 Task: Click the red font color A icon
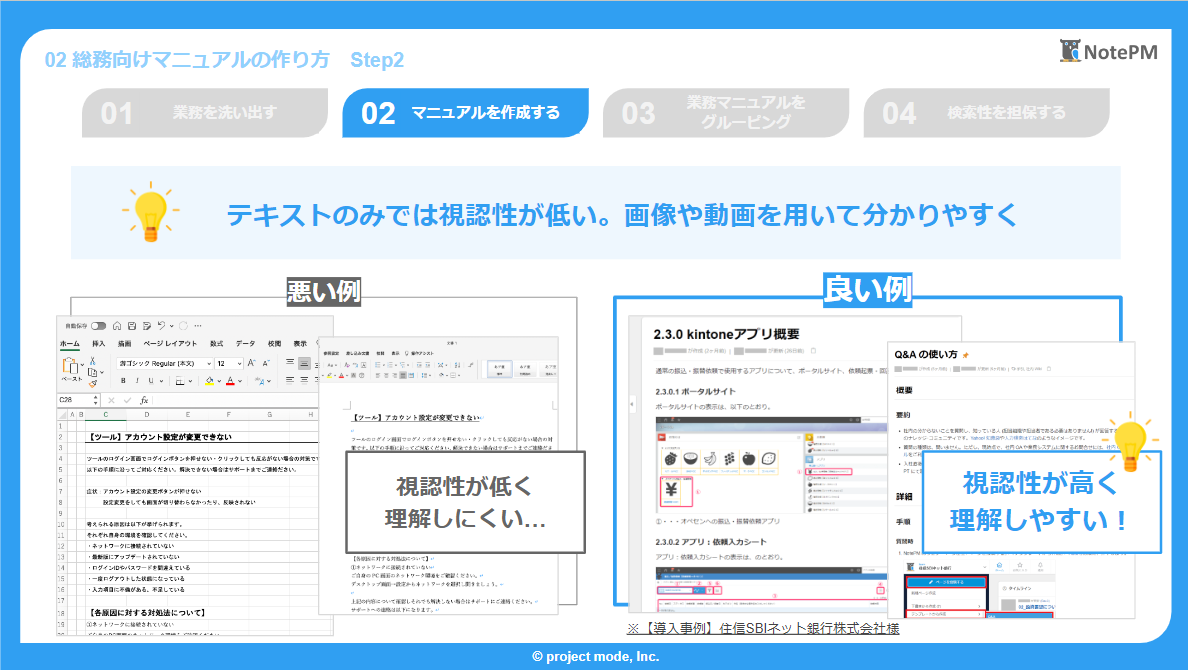tap(230, 381)
